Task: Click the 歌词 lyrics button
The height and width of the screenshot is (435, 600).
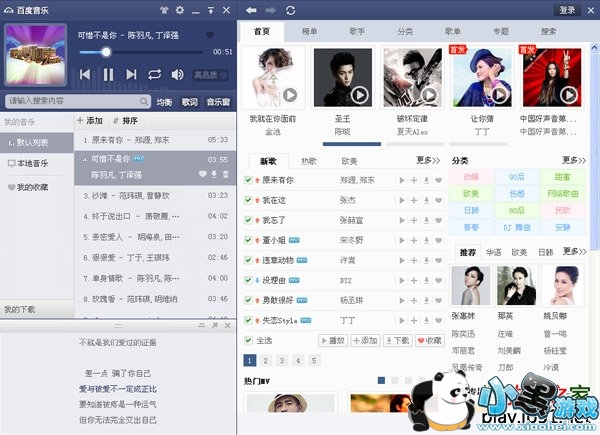Action: (x=190, y=102)
